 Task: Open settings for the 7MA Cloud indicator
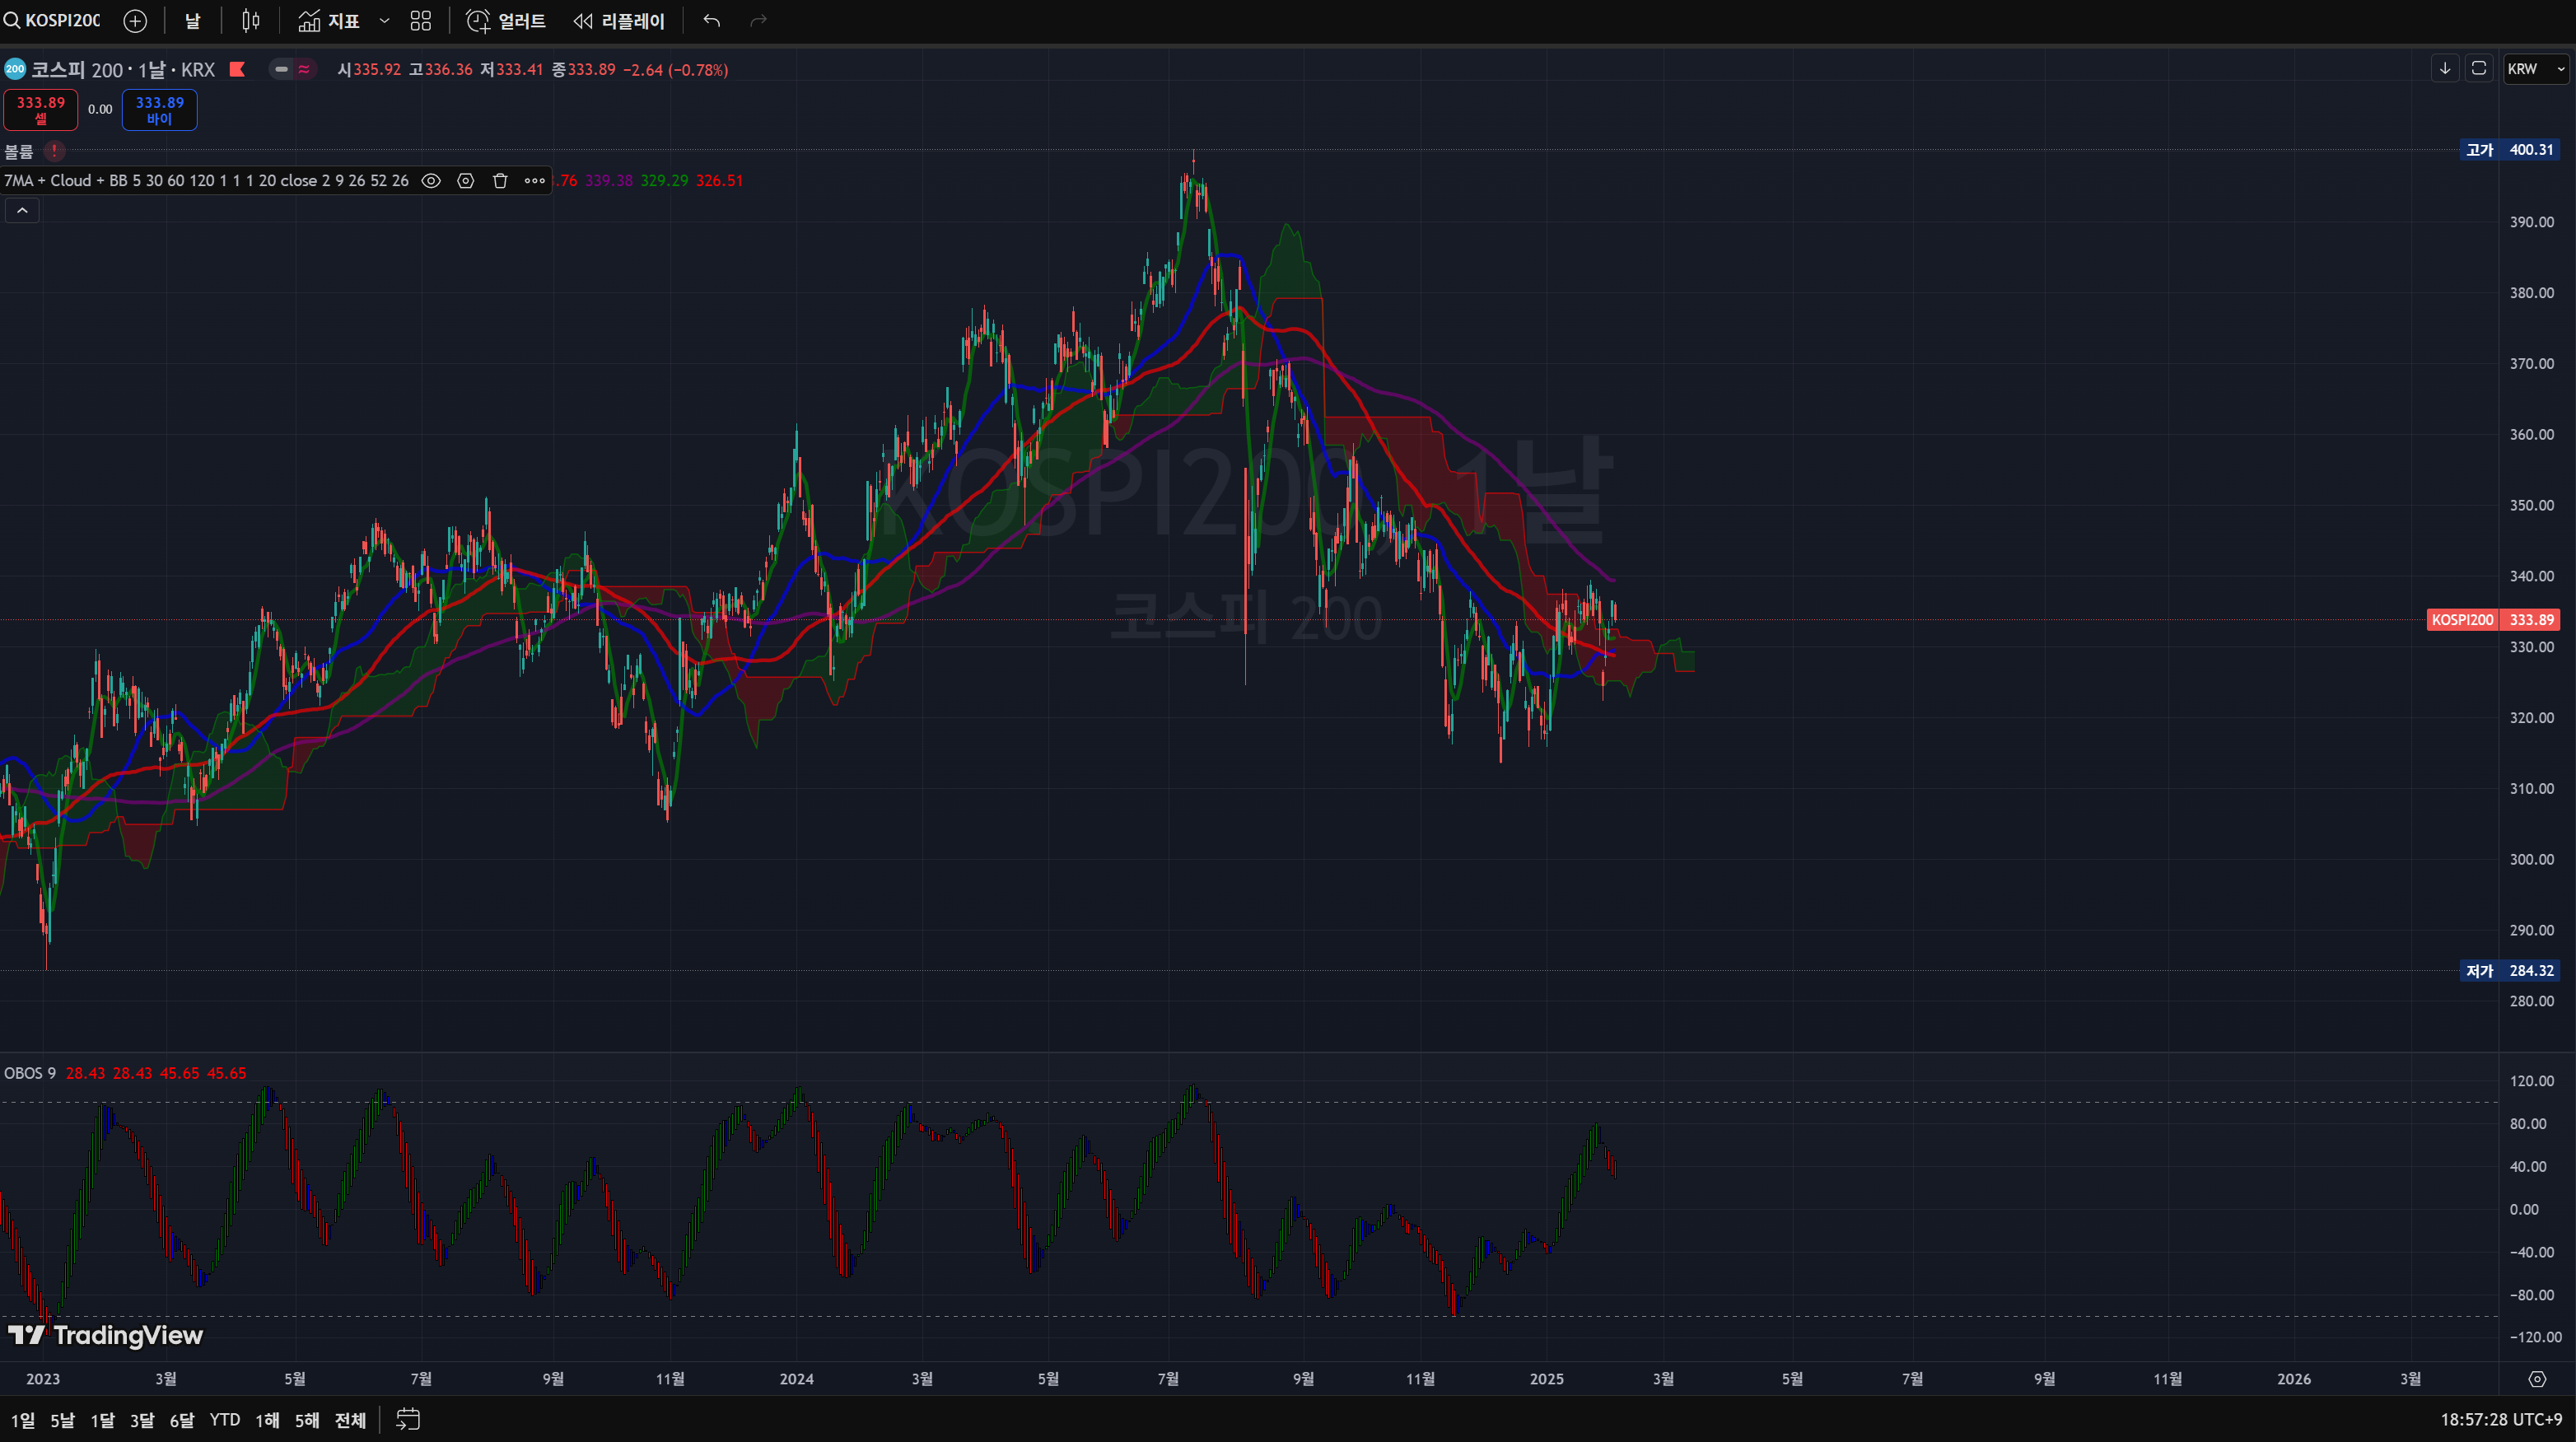(x=465, y=181)
